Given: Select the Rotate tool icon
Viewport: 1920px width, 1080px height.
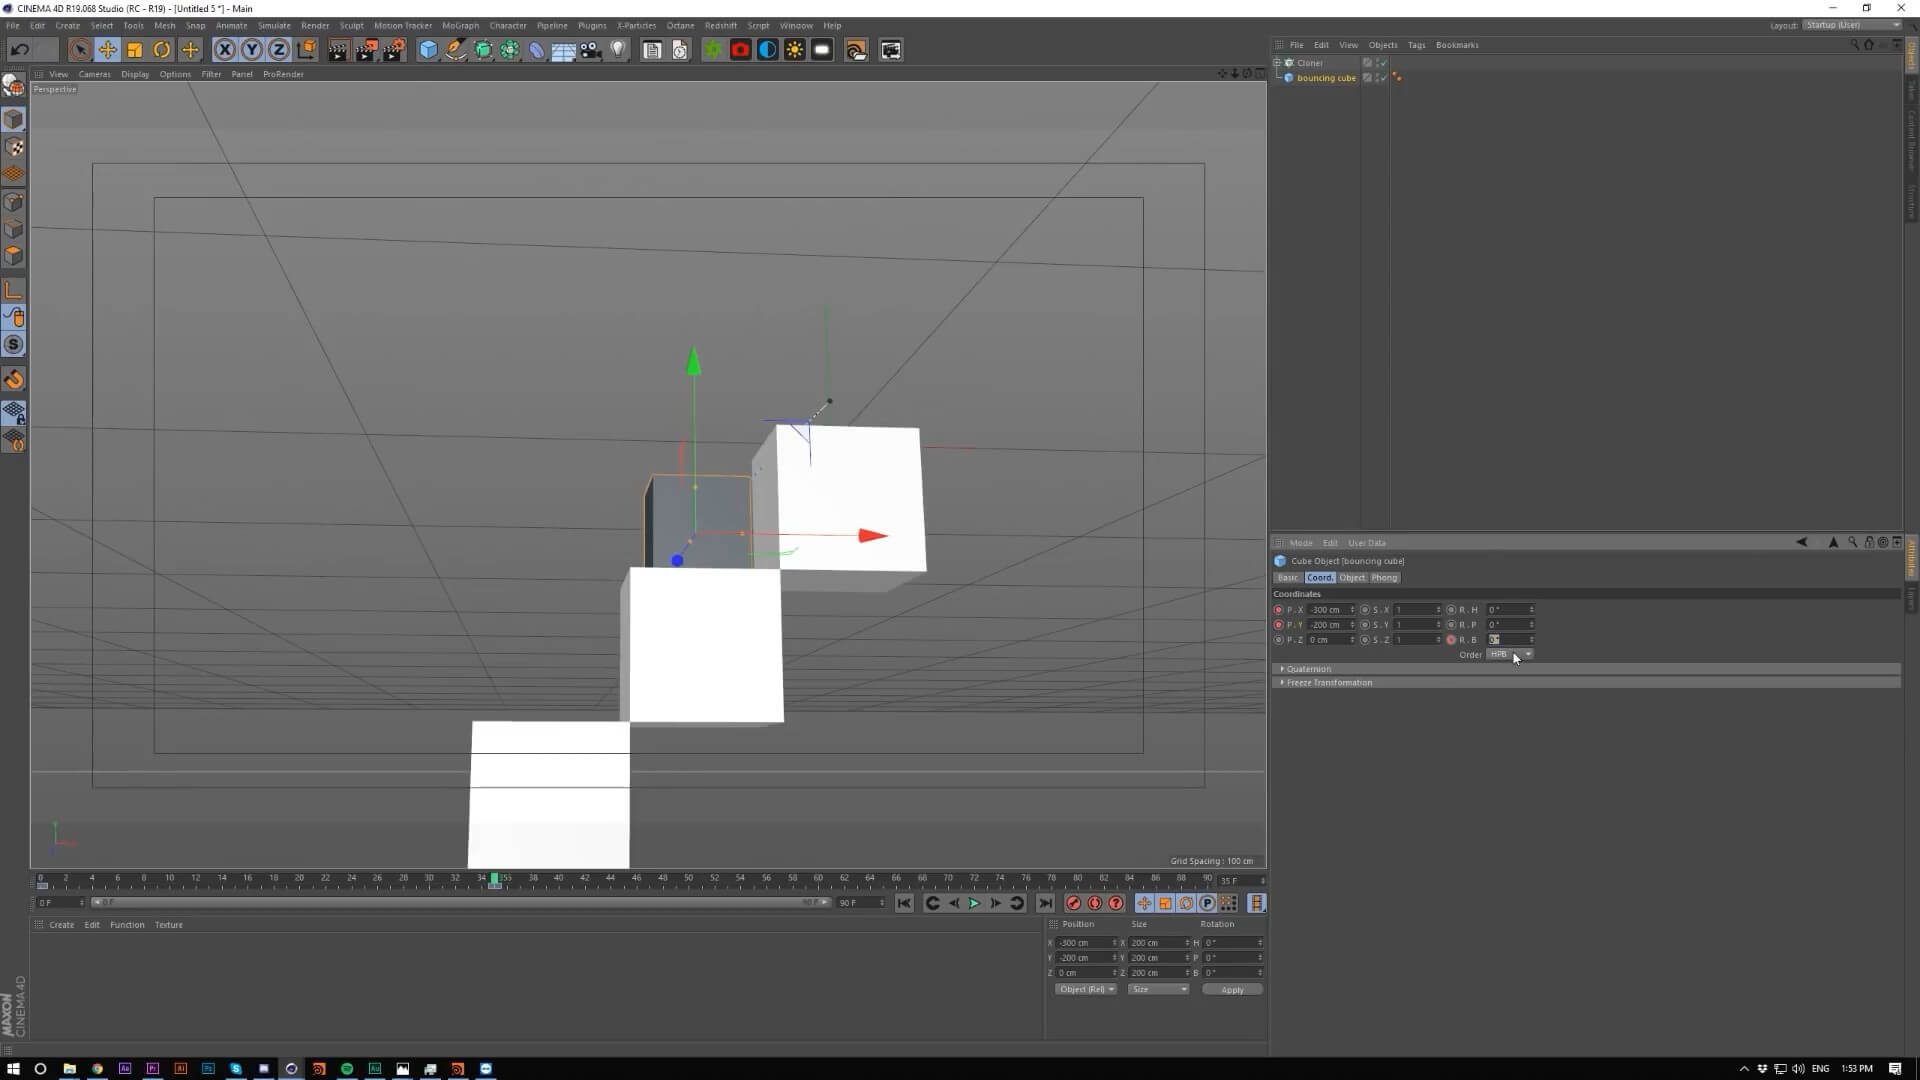Looking at the screenshot, I should [x=162, y=50].
